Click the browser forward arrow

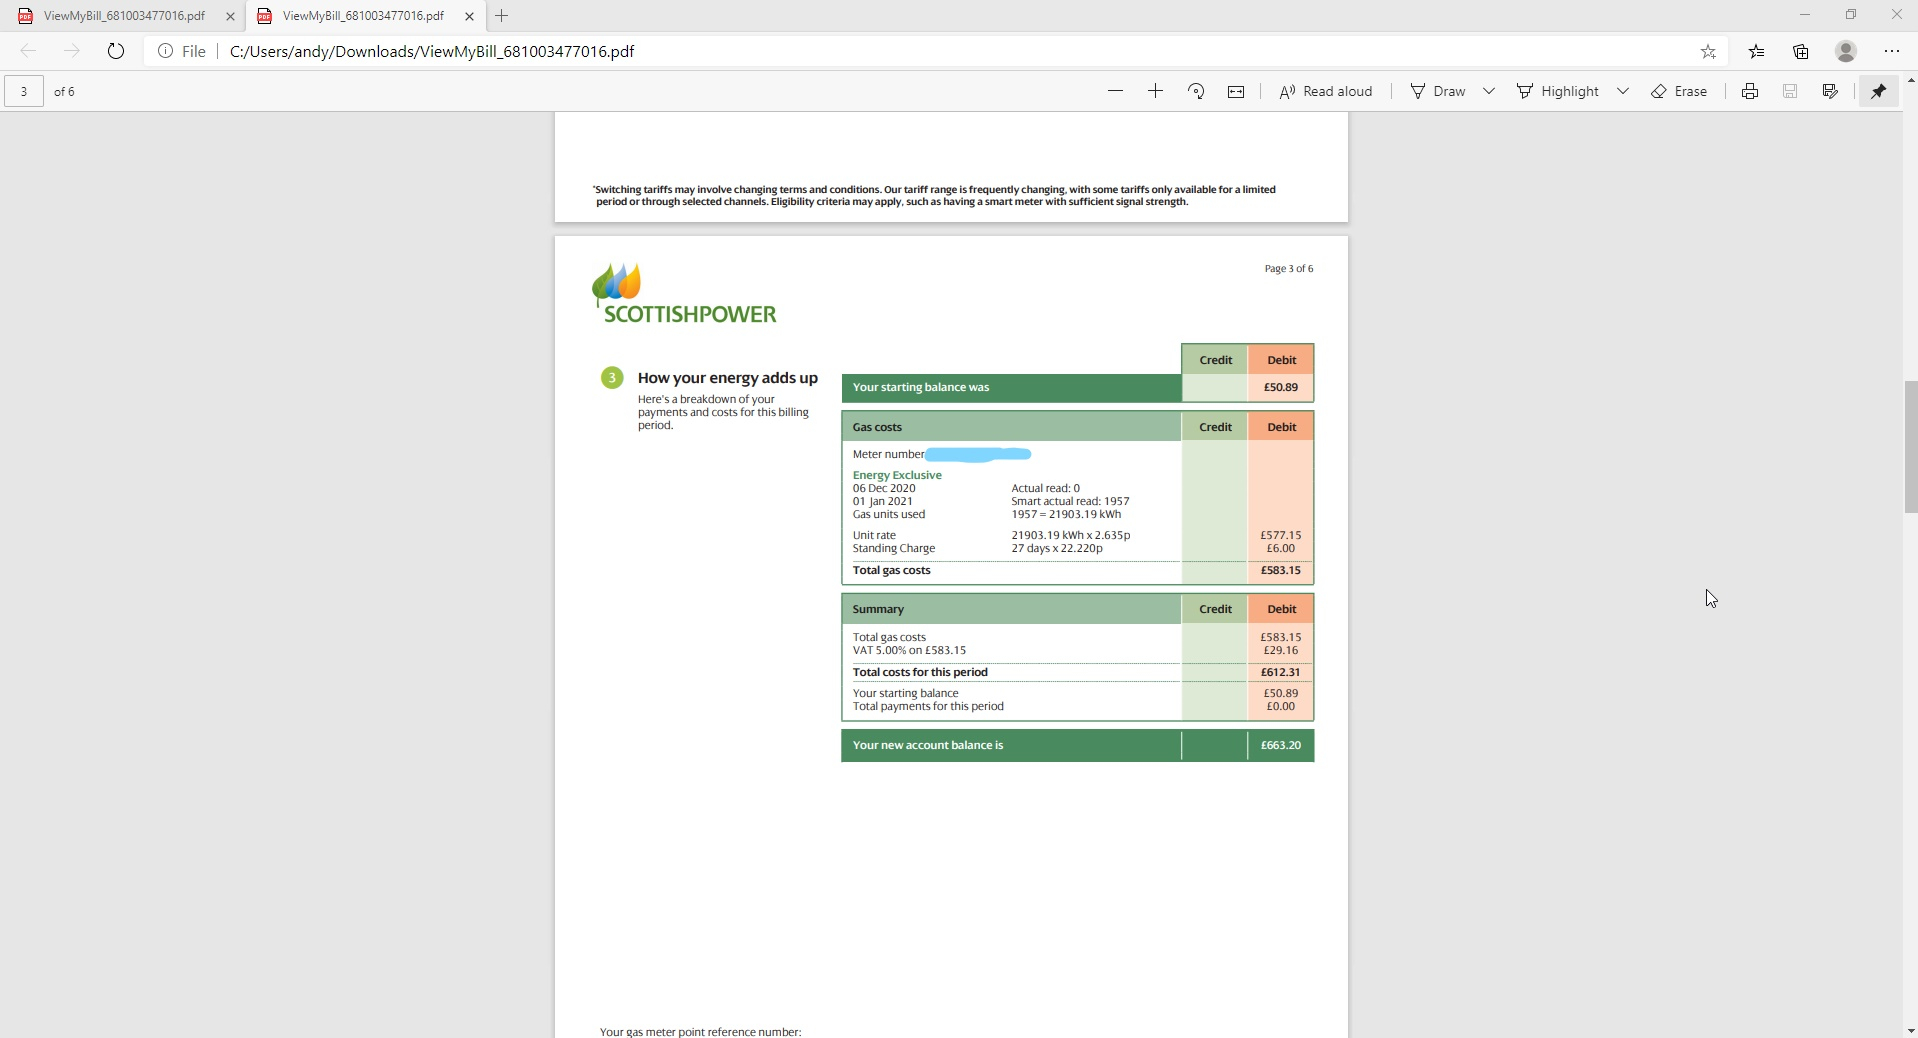[71, 51]
